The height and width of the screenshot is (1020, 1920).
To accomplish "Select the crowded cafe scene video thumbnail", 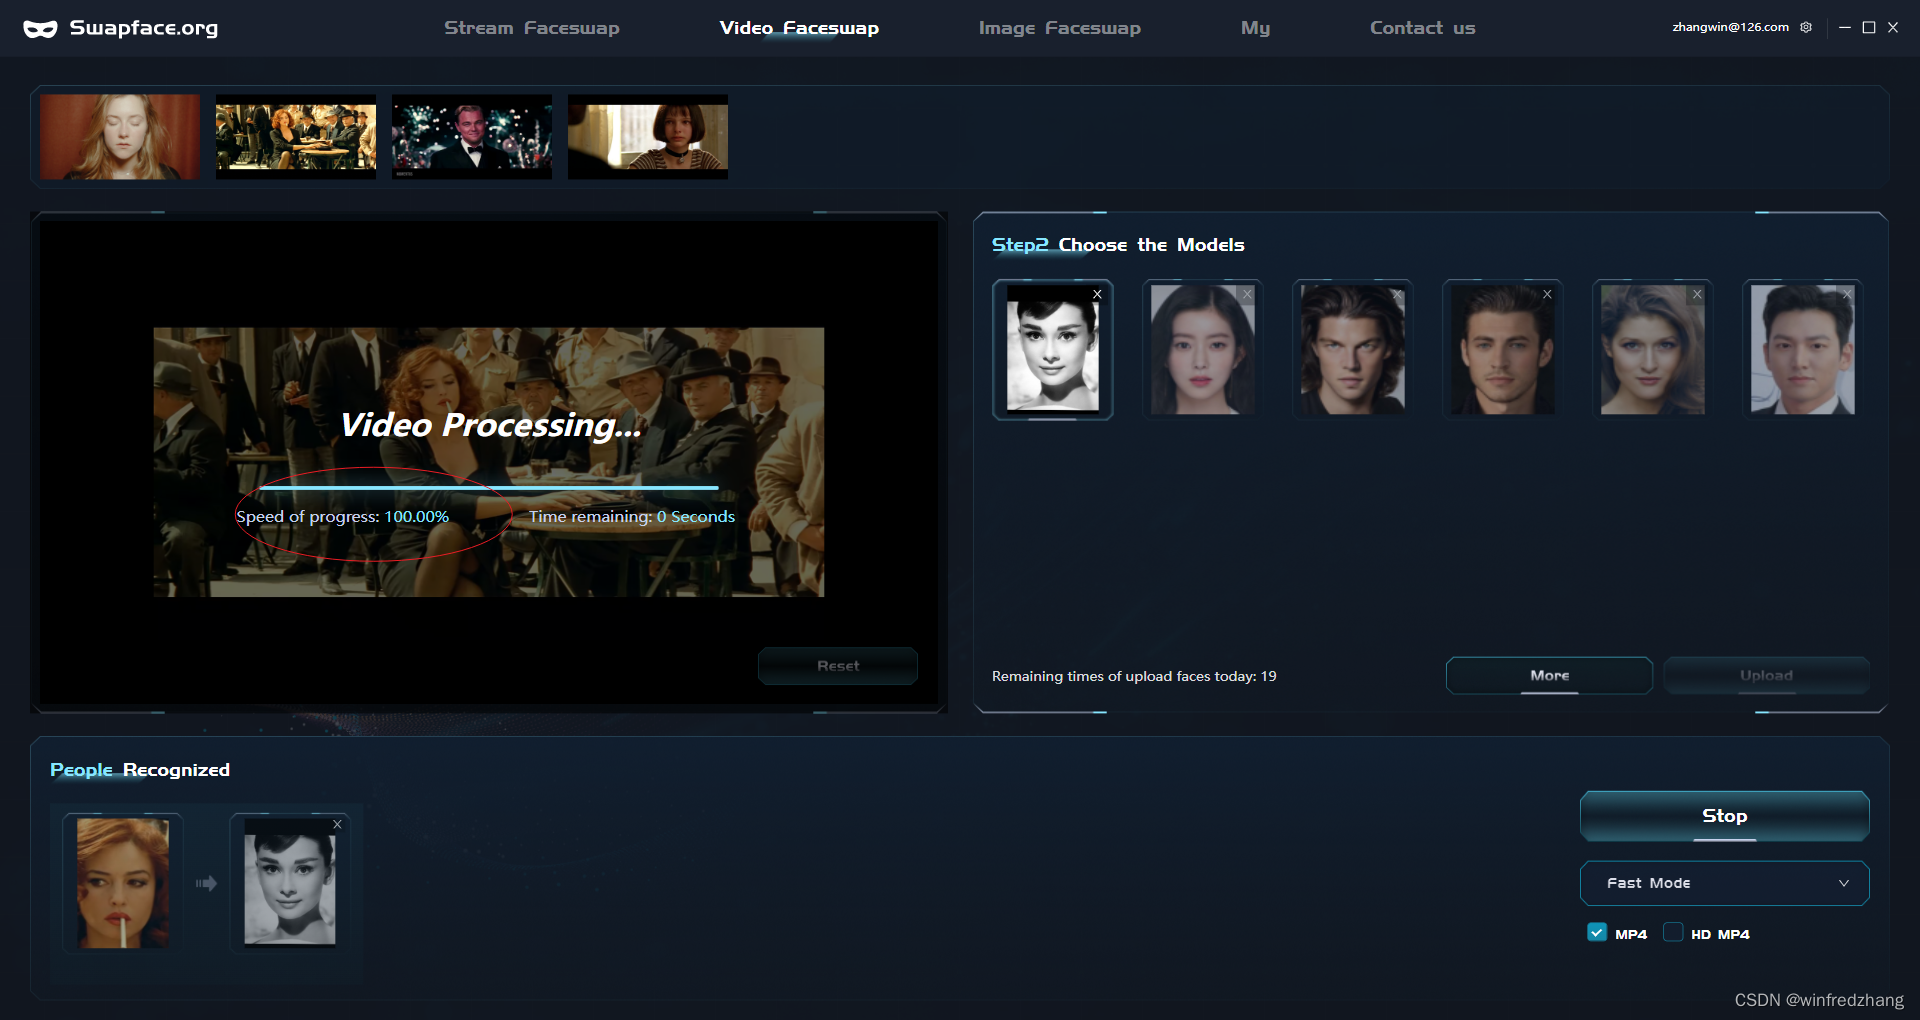I will click(x=296, y=137).
